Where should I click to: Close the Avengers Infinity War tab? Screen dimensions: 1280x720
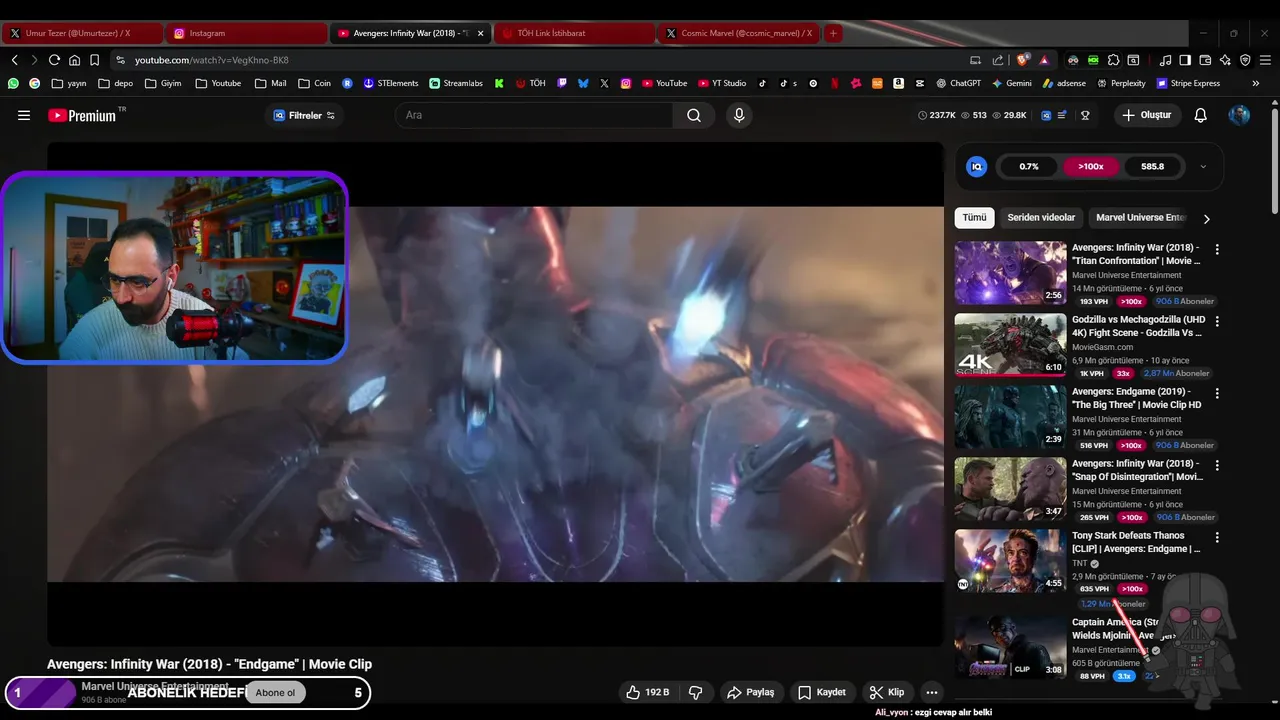click(x=480, y=33)
